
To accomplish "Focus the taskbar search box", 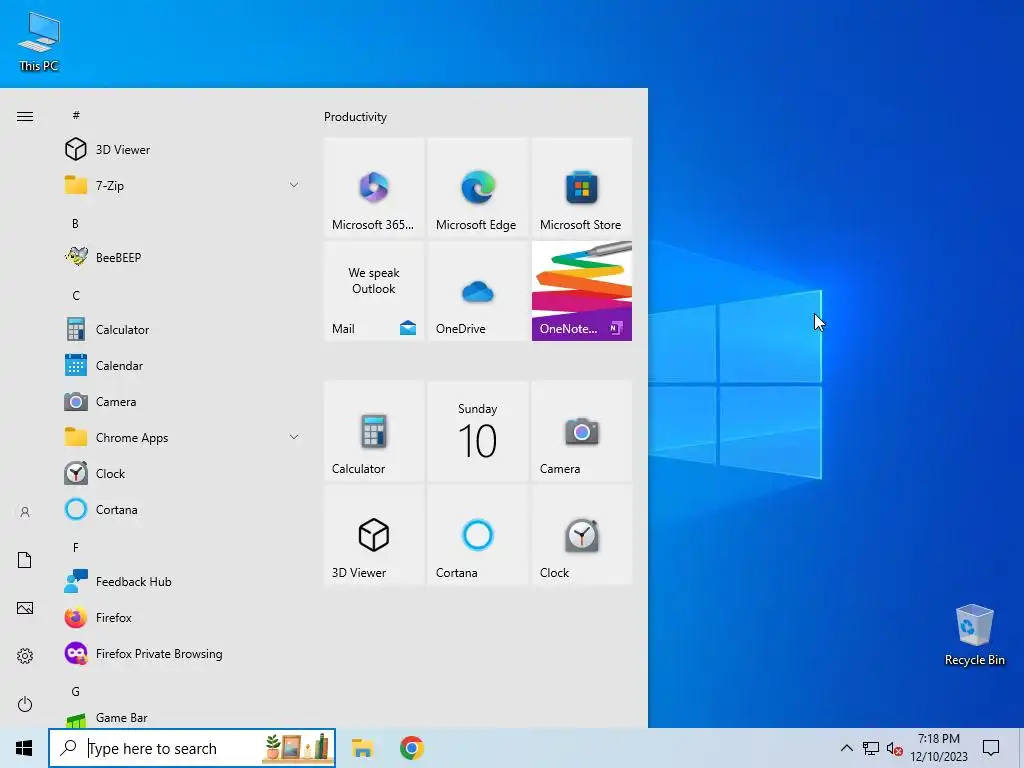I will pos(192,748).
